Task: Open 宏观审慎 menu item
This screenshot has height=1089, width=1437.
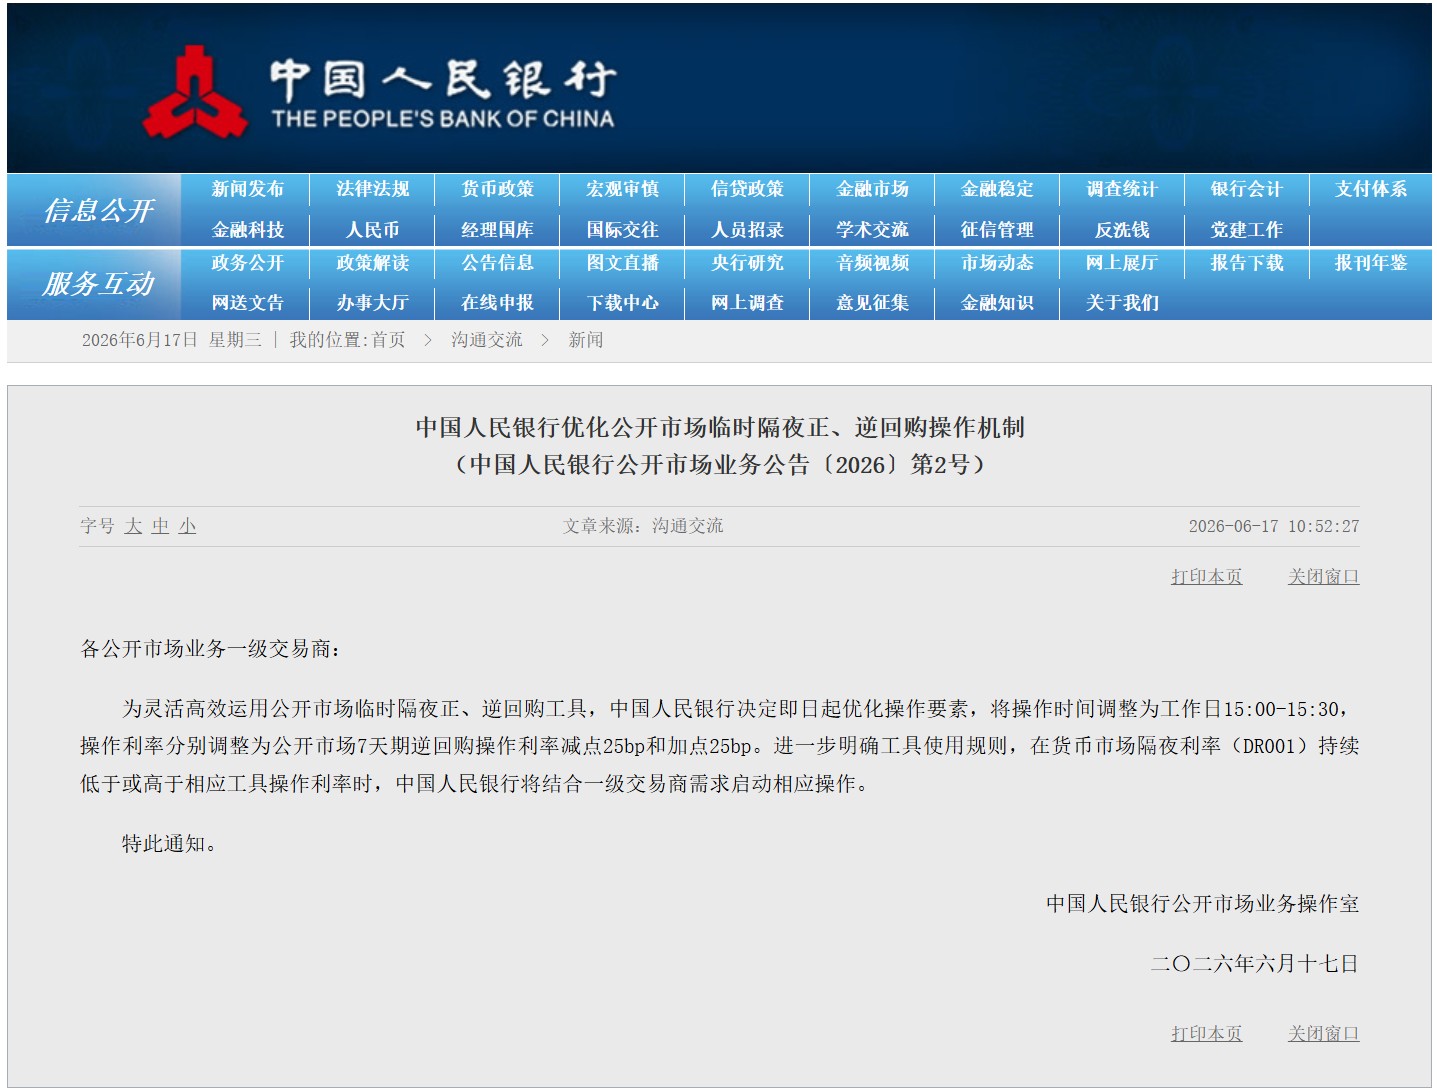Action: click(623, 189)
